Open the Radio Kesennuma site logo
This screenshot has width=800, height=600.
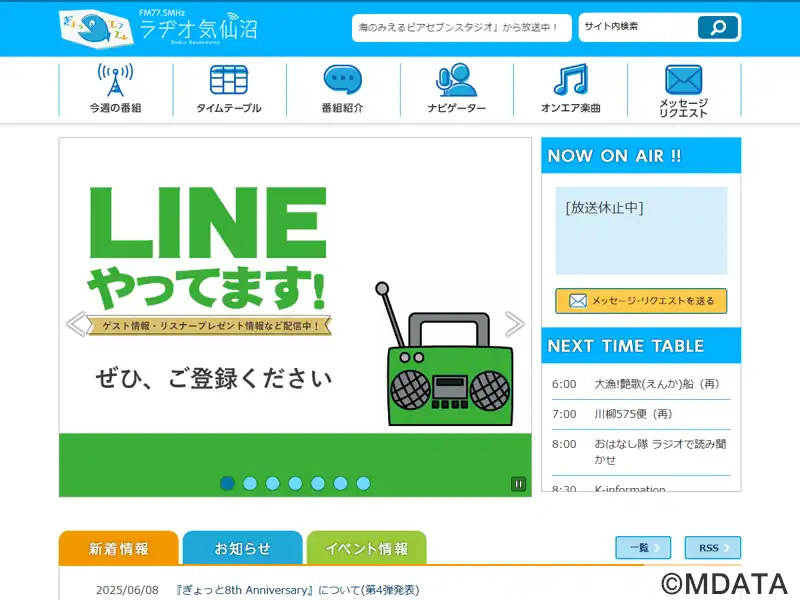point(159,28)
